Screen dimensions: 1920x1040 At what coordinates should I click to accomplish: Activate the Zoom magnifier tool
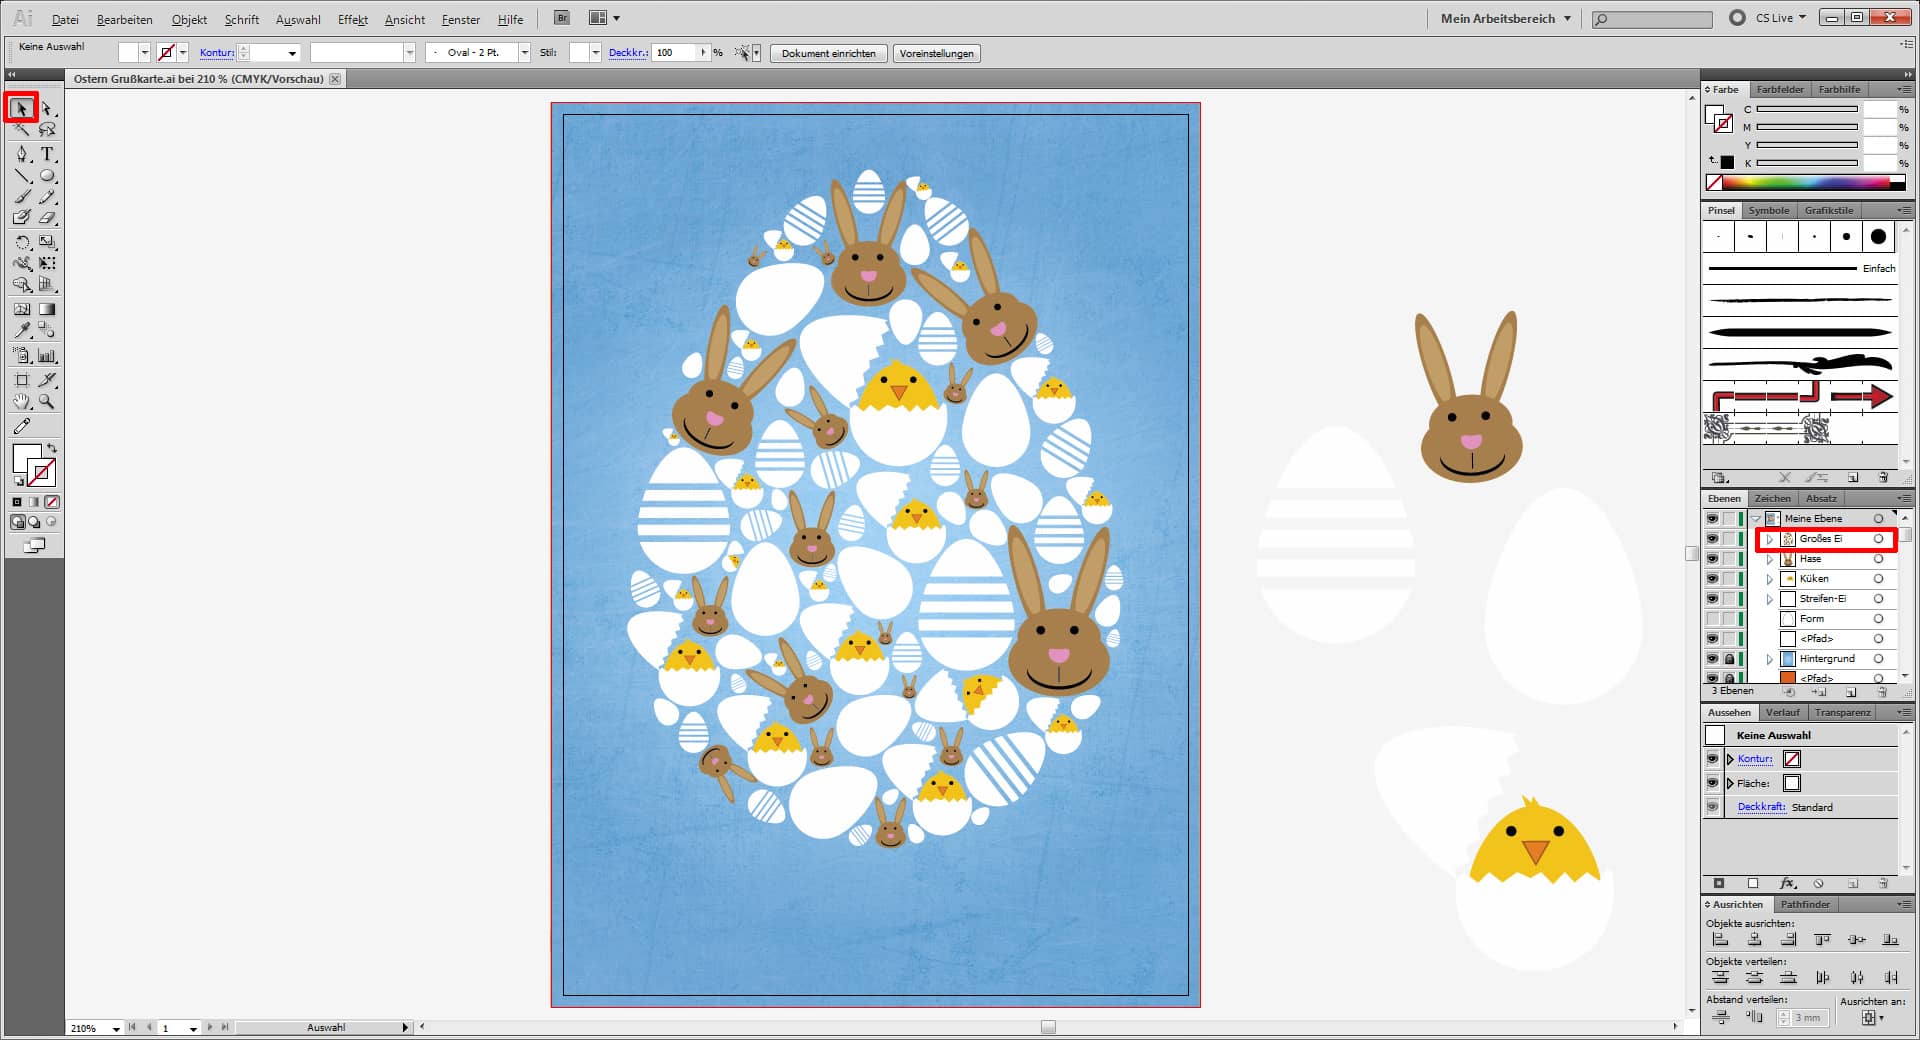pyautogui.click(x=47, y=402)
